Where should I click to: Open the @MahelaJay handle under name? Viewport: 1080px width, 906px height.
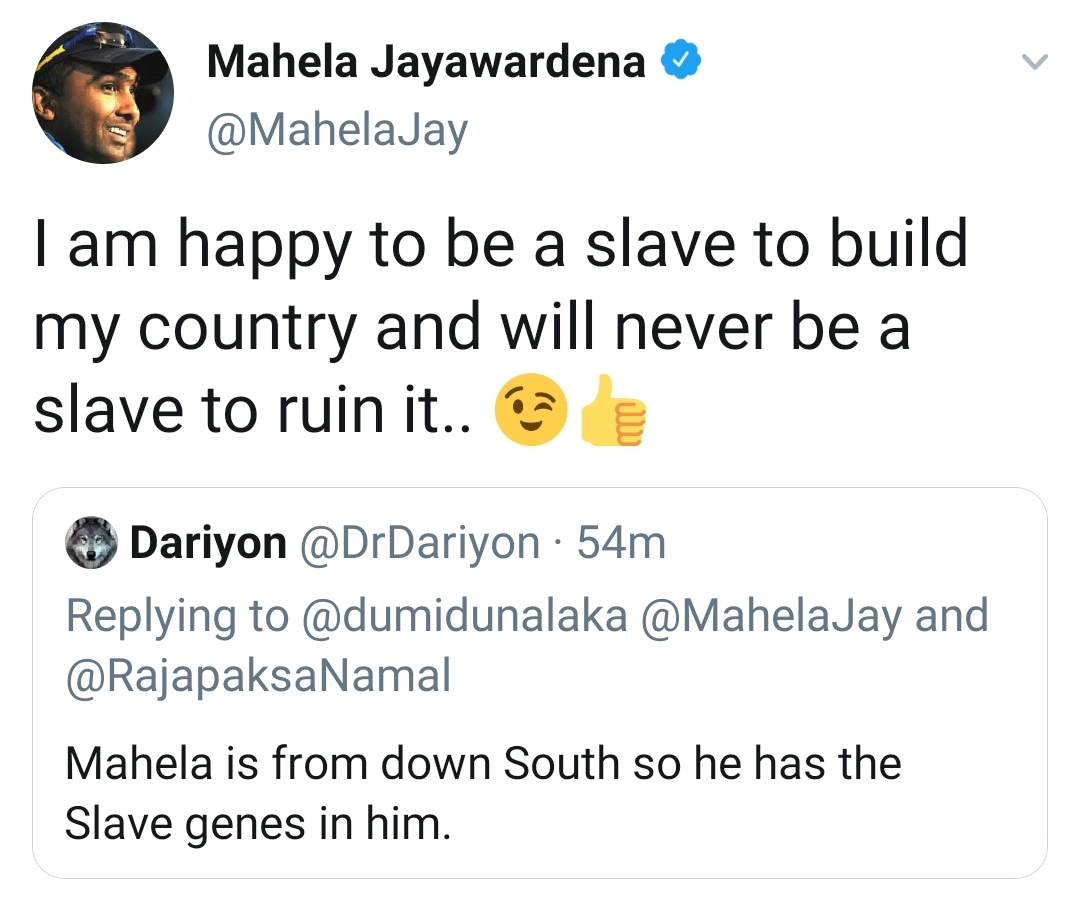click(338, 131)
